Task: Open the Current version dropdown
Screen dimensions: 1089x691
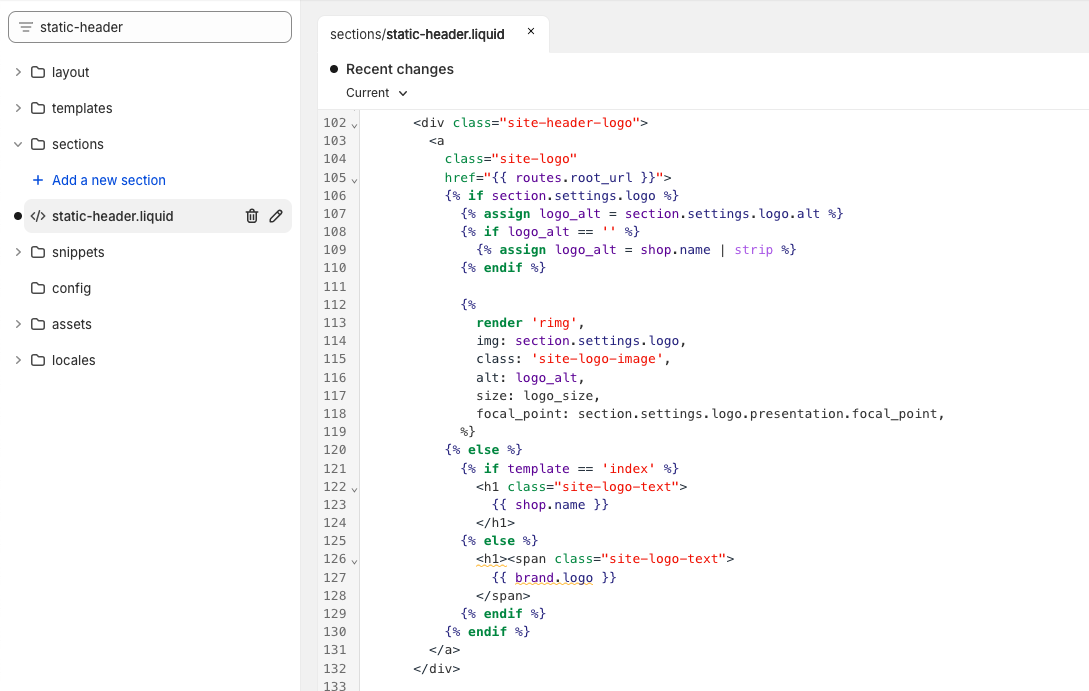Action: [377, 93]
